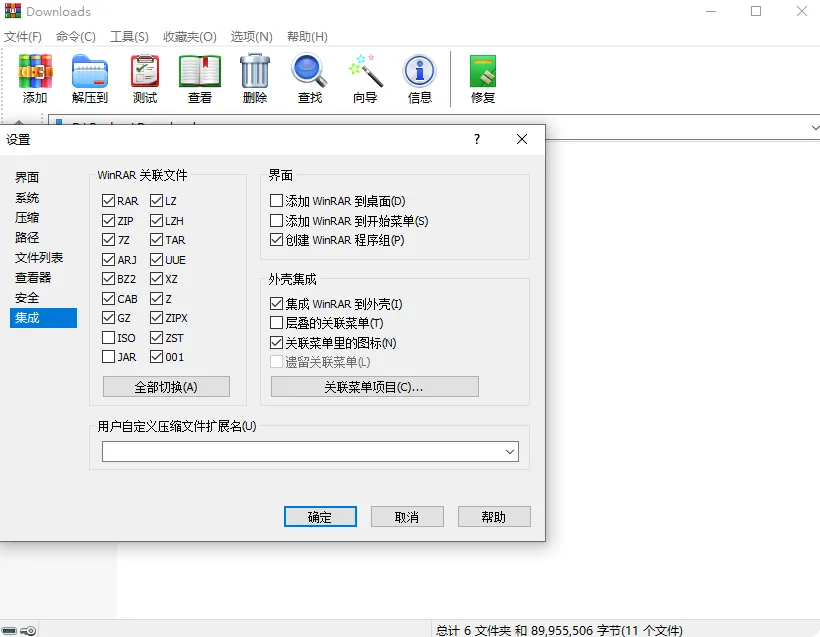The height and width of the screenshot is (637, 820).
Task: Click the WinRAR app icon in title bar
Action: pyautogui.click(x=13, y=11)
